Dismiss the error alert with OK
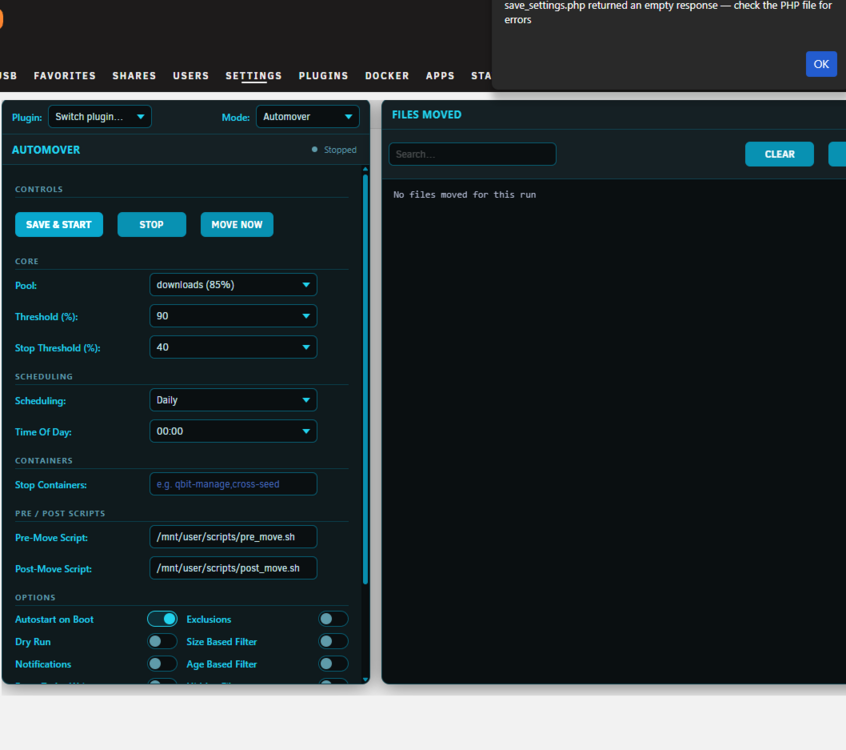This screenshot has width=846, height=750. point(821,64)
